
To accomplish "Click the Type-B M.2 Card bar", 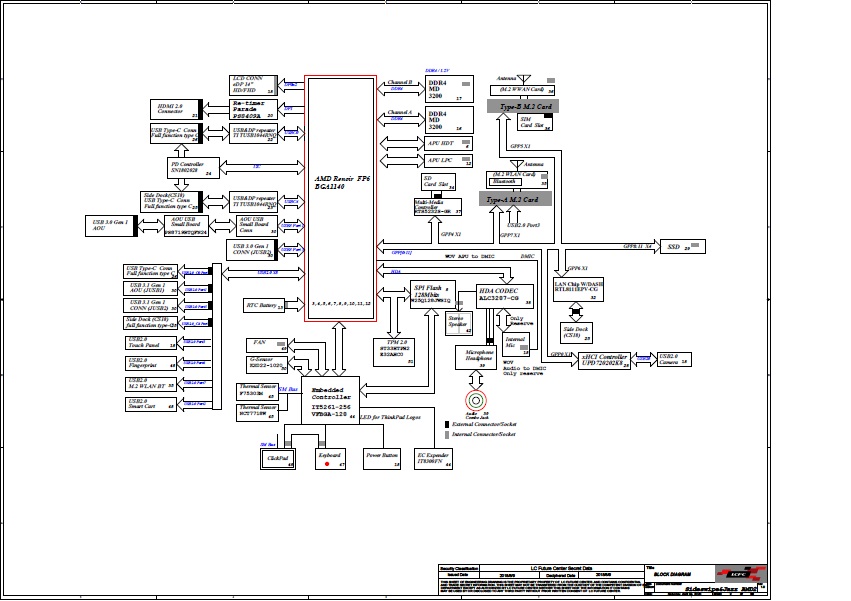I will point(523,106).
